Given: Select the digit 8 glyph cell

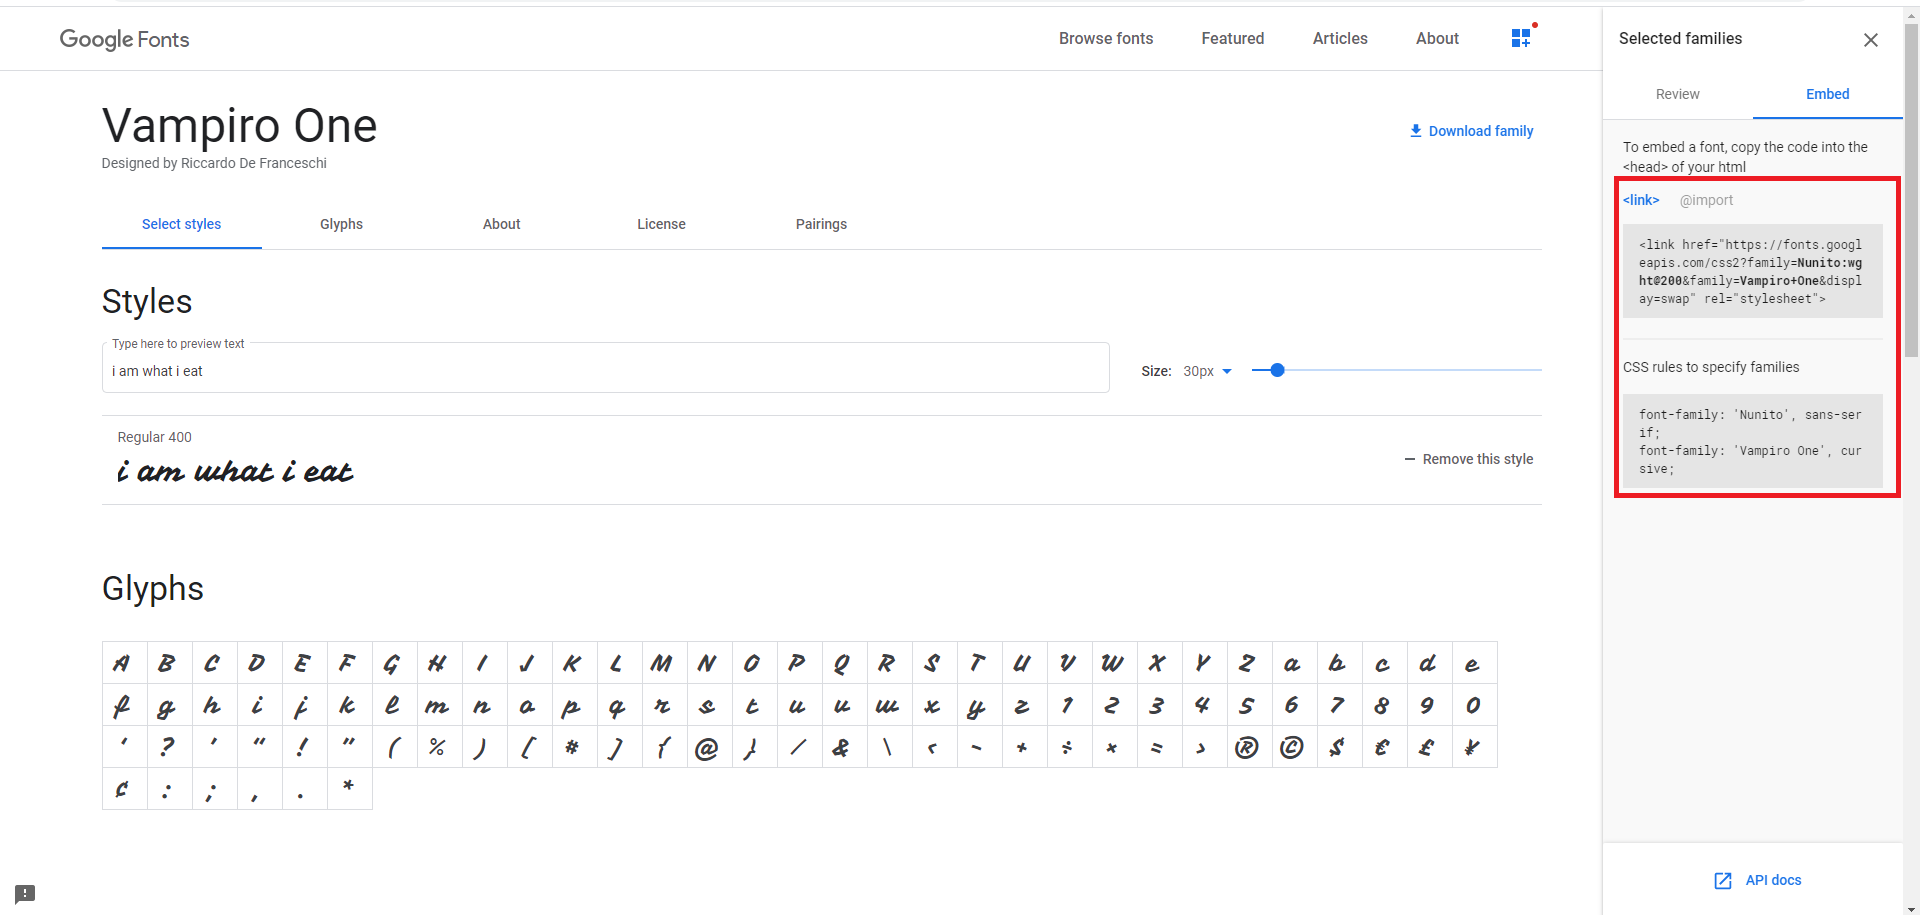Looking at the screenshot, I should pos(1385,705).
